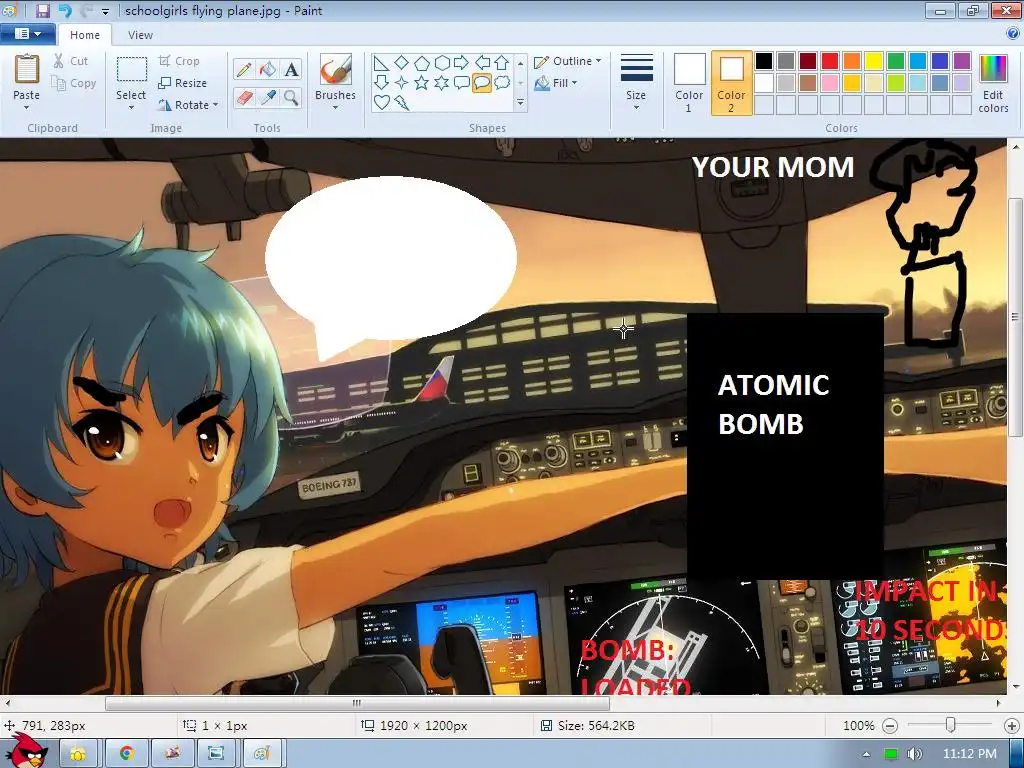Click the horizontal scrollbar thumb
Screen dimensions: 1024x768
point(357,703)
